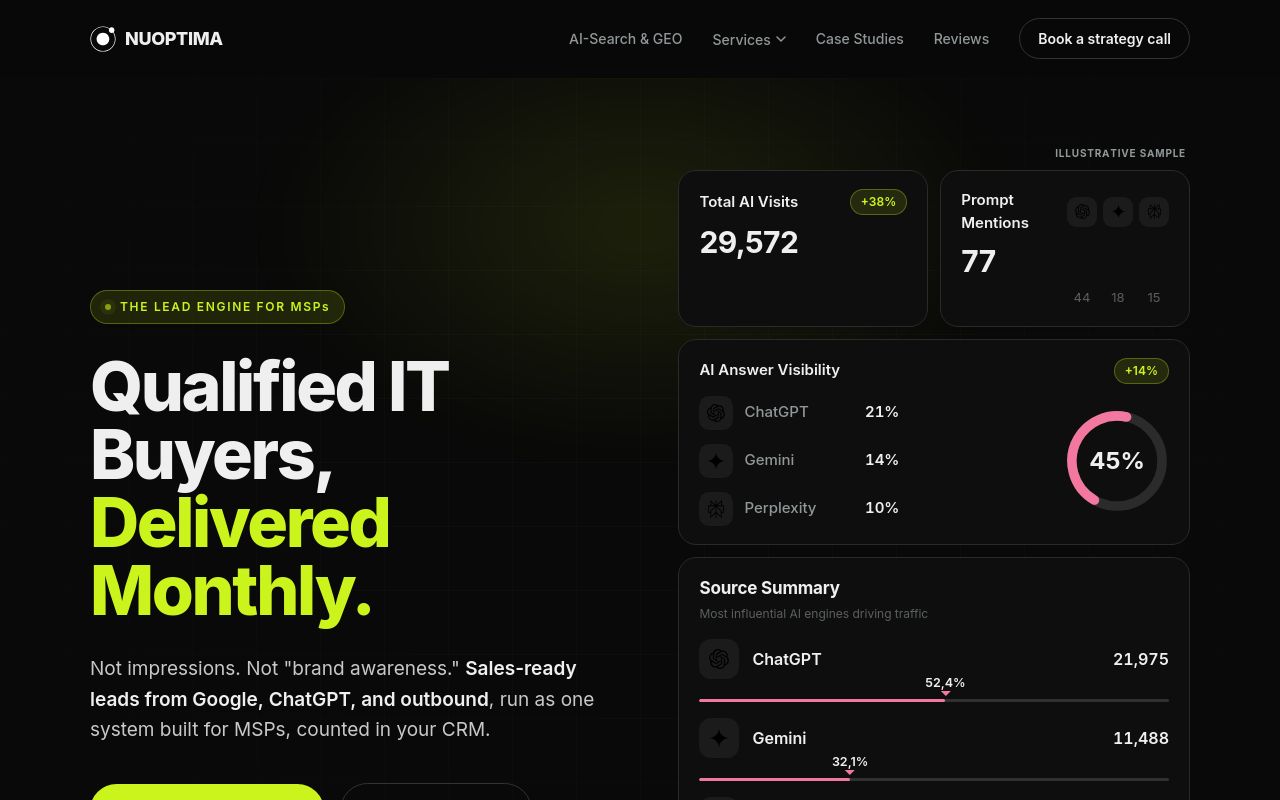
Task: Click the NUOPTIMA wordmark text
Action: [x=174, y=39]
